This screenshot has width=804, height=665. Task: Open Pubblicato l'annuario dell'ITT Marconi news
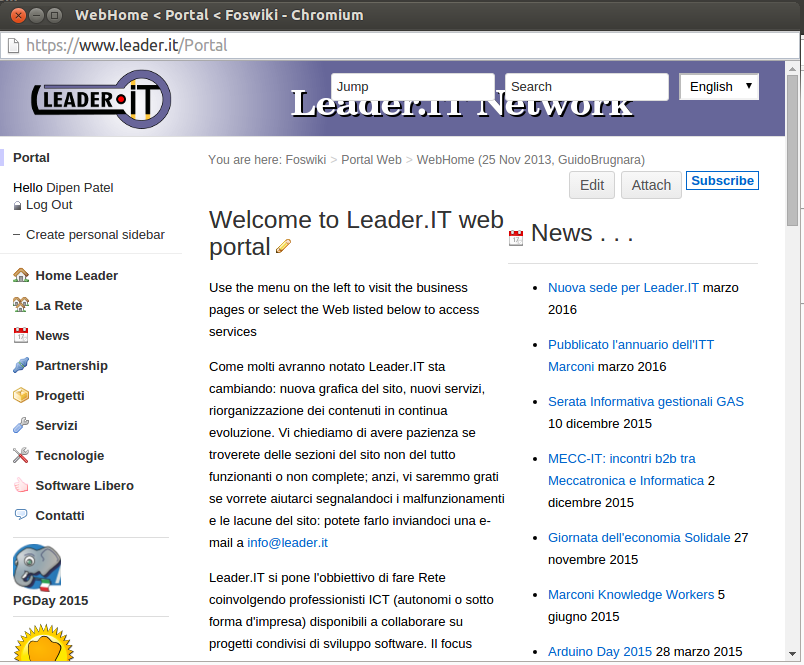click(631, 355)
